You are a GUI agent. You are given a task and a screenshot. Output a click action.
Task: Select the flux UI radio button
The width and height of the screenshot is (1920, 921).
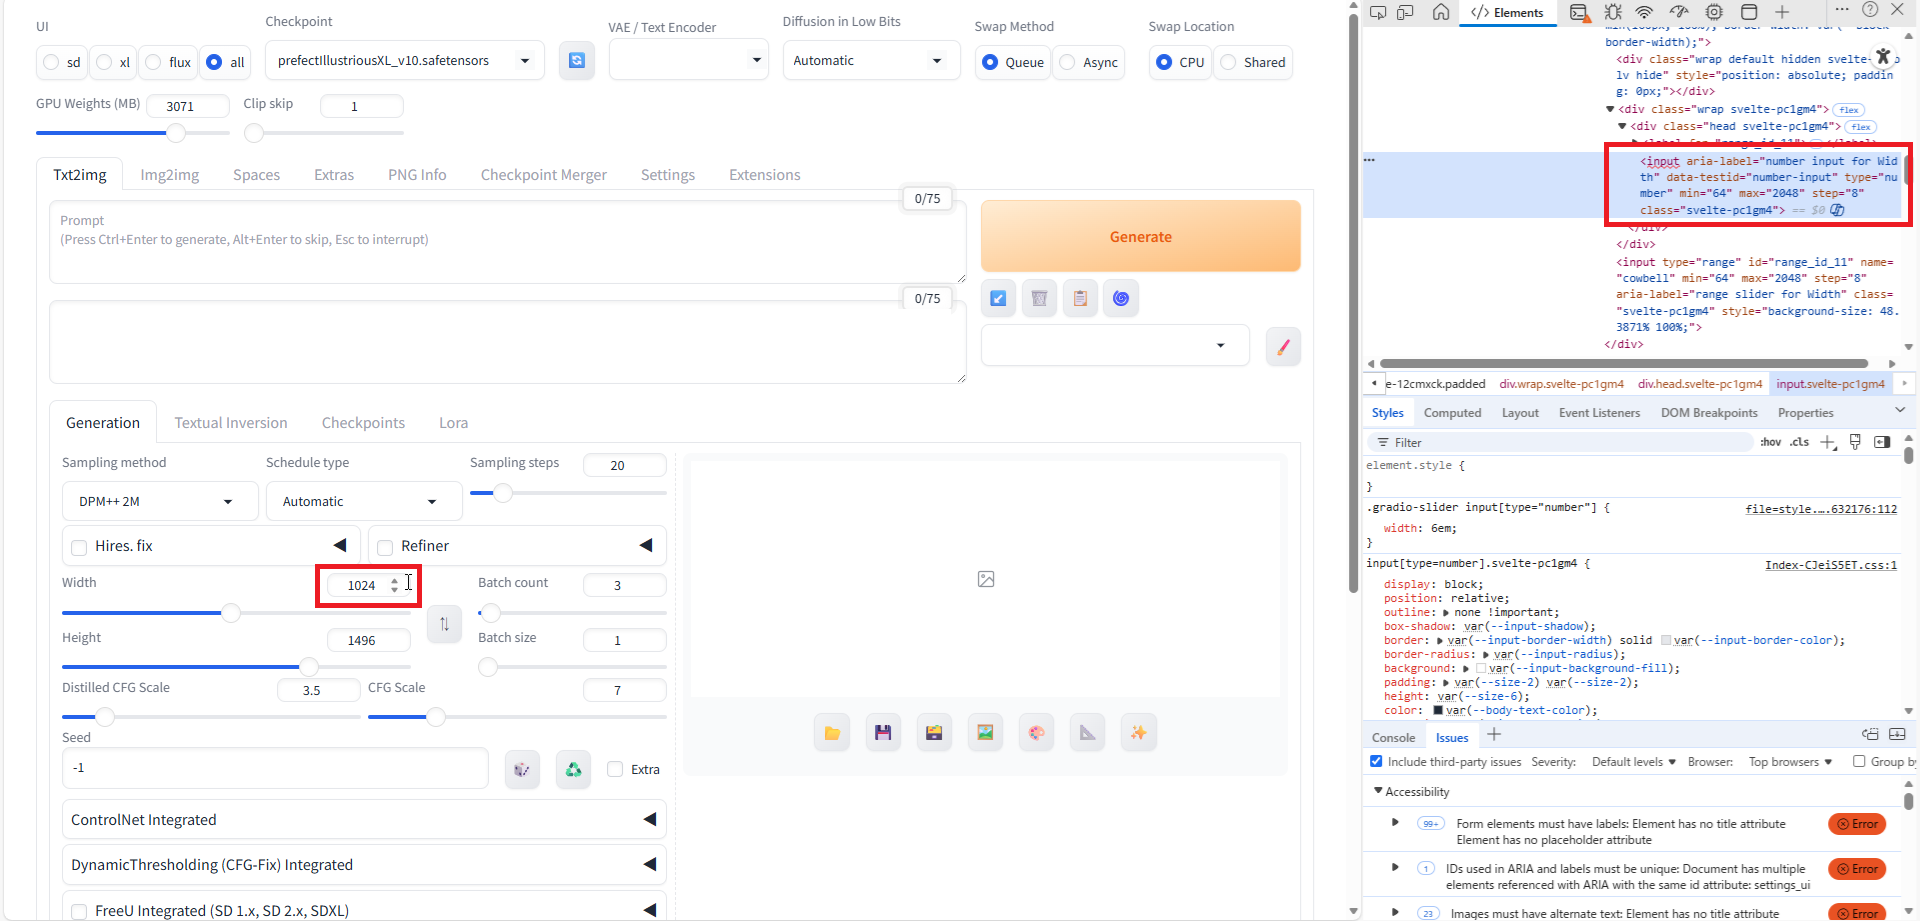pyautogui.click(x=154, y=62)
